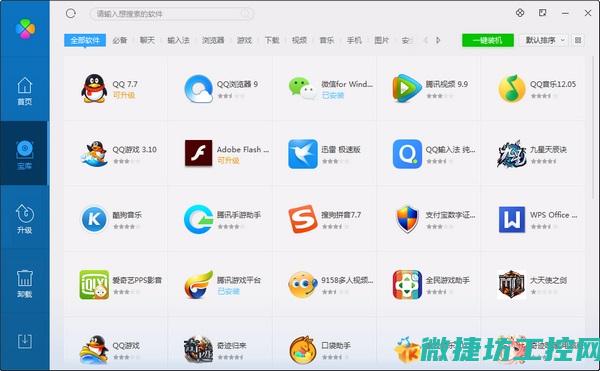
Task: Switch to the 必备 category tab
Action: (x=120, y=40)
